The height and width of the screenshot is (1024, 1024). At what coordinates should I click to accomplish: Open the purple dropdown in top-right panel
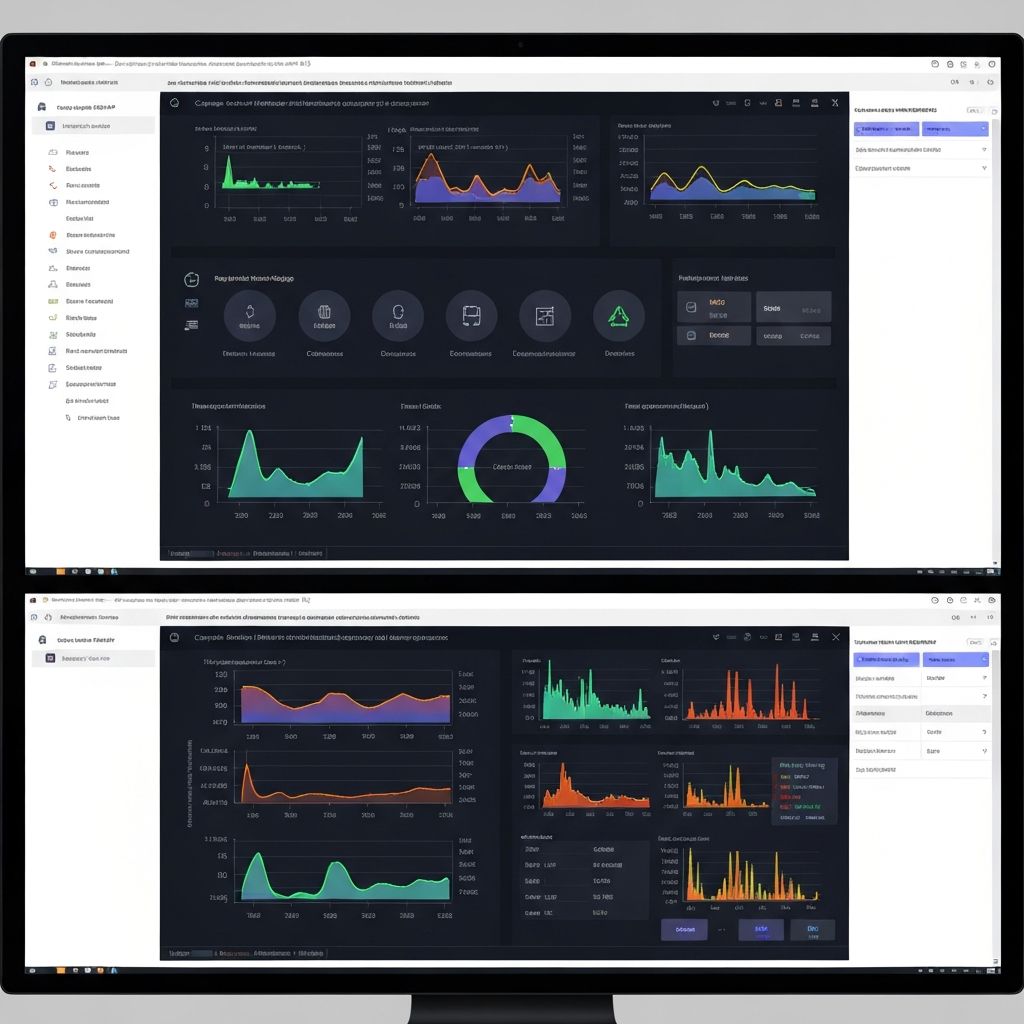coord(955,129)
